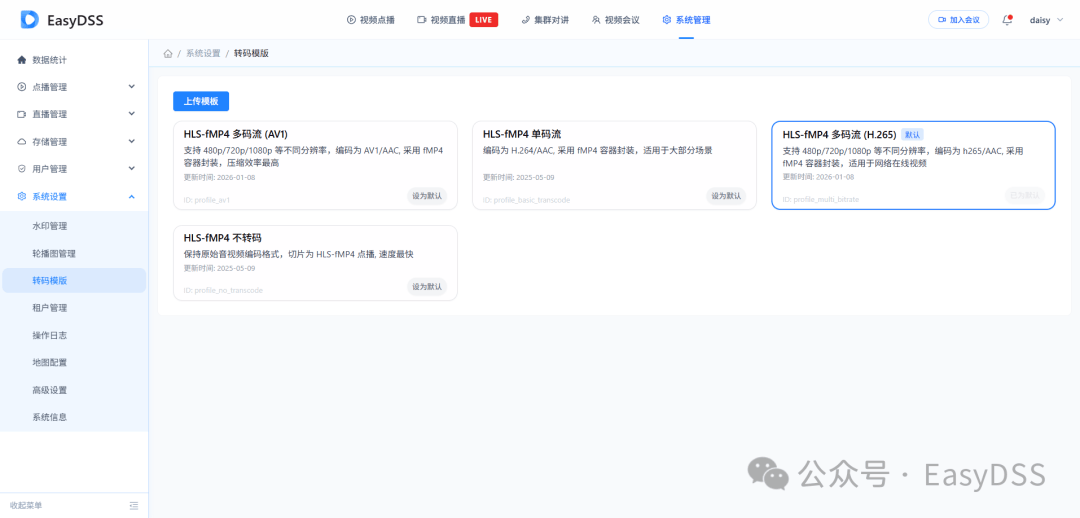1080x518 pixels.
Task: Open the 视频点播 top menu
Action: (371, 20)
